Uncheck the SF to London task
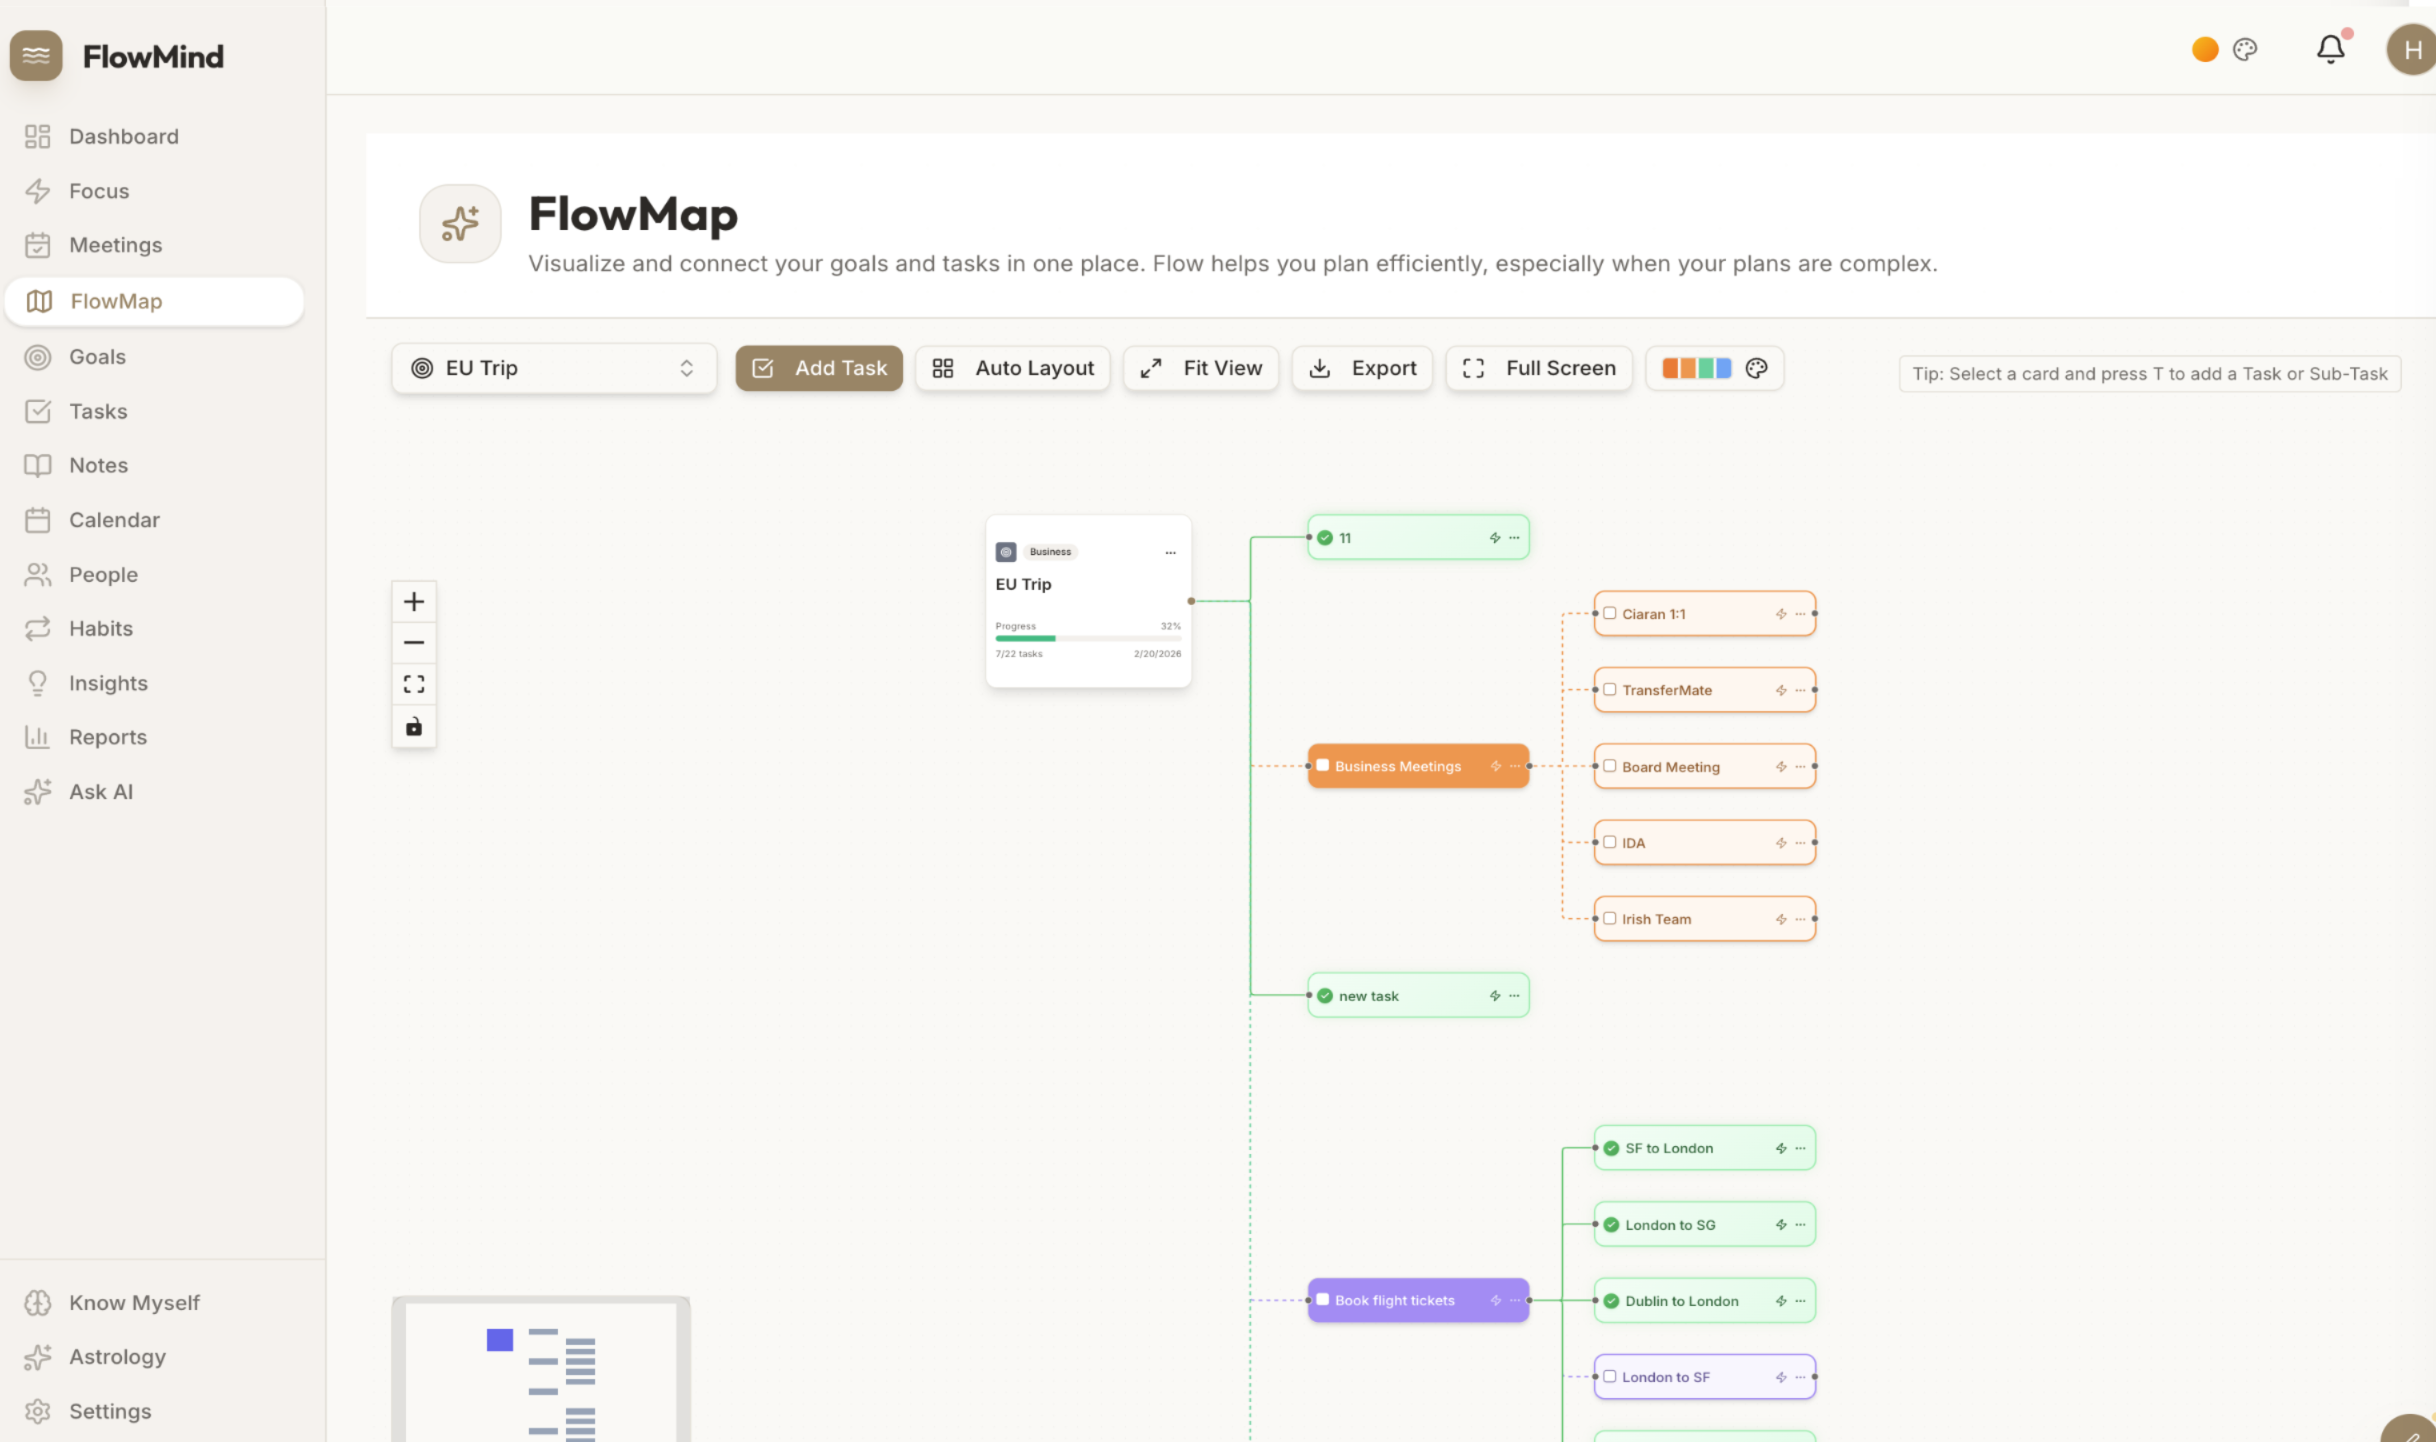The image size is (2436, 1442). point(1611,1148)
